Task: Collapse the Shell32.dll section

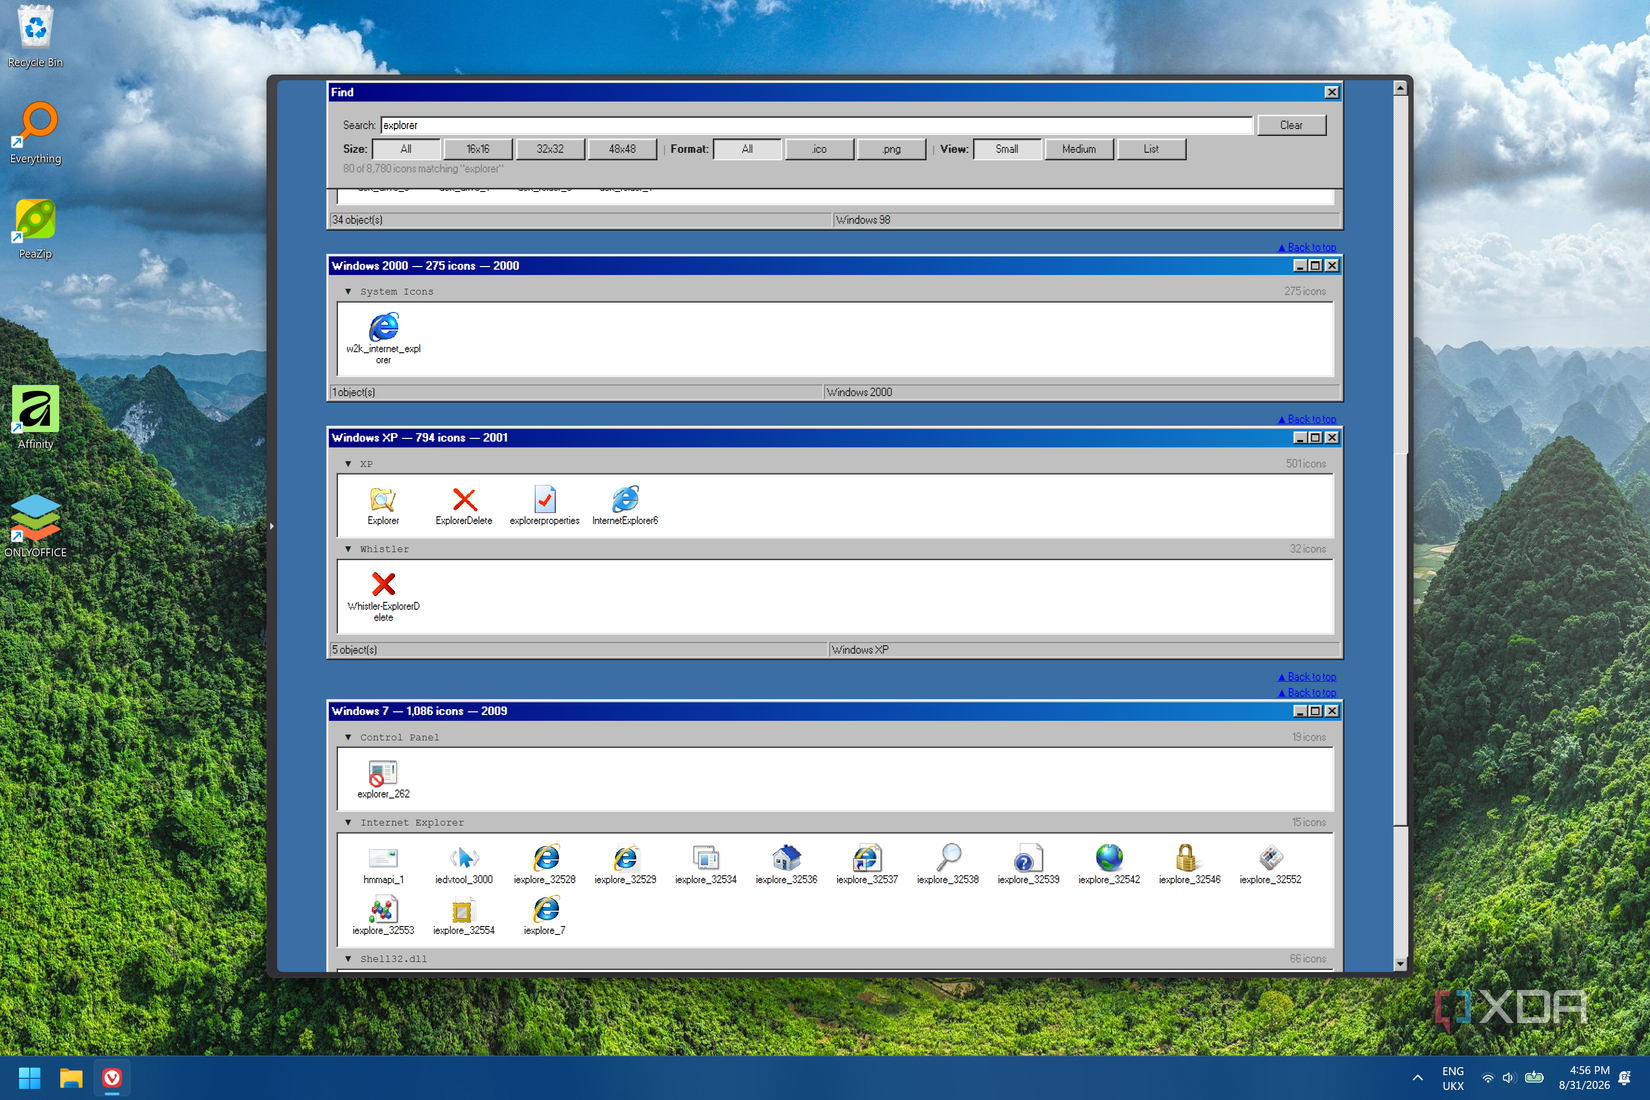Action: click(348, 959)
